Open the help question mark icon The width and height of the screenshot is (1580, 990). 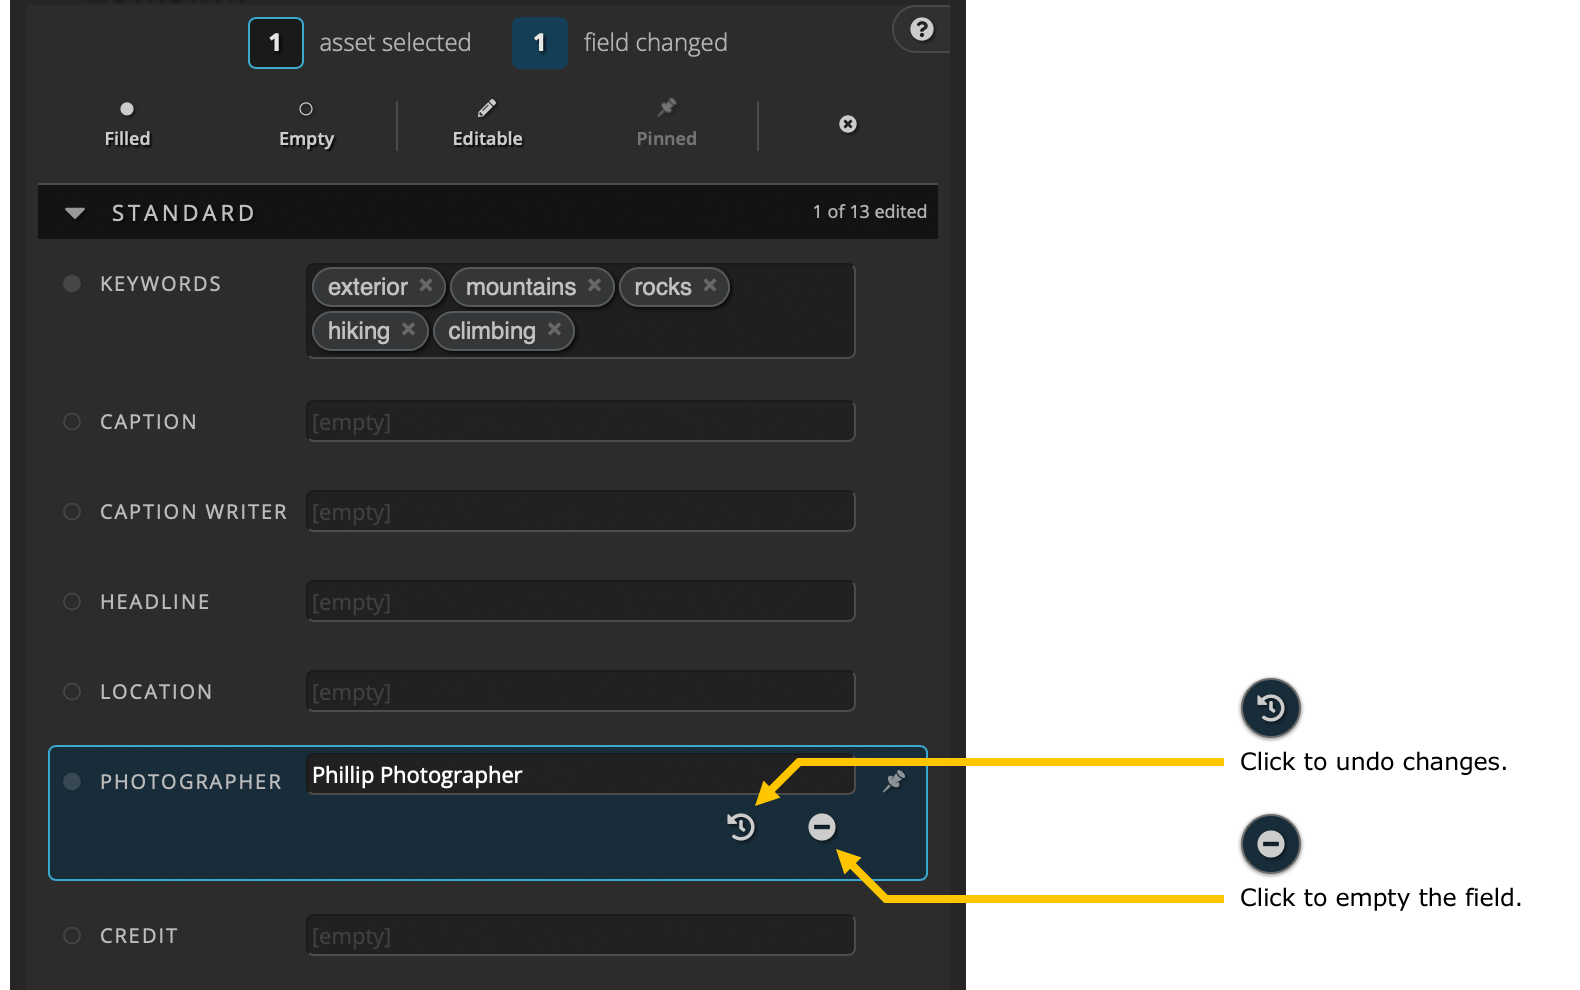tap(921, 29)
